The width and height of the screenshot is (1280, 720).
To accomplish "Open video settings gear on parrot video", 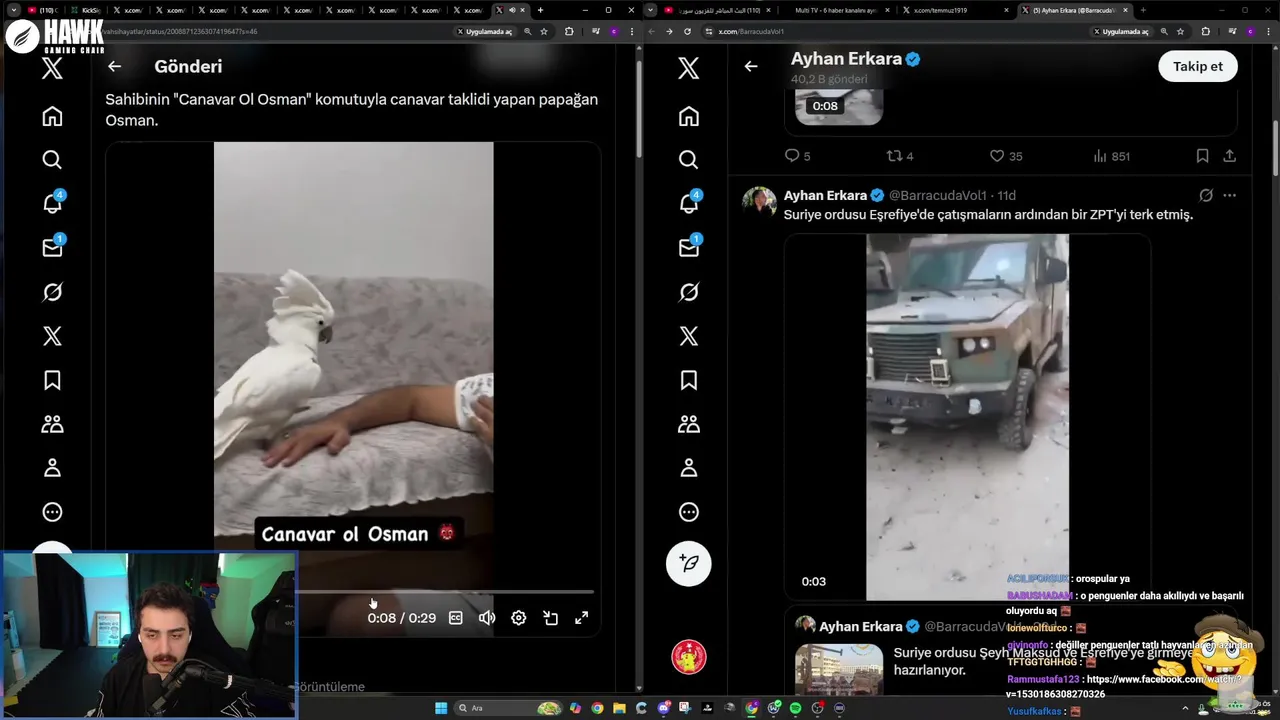I will point(519,618).
